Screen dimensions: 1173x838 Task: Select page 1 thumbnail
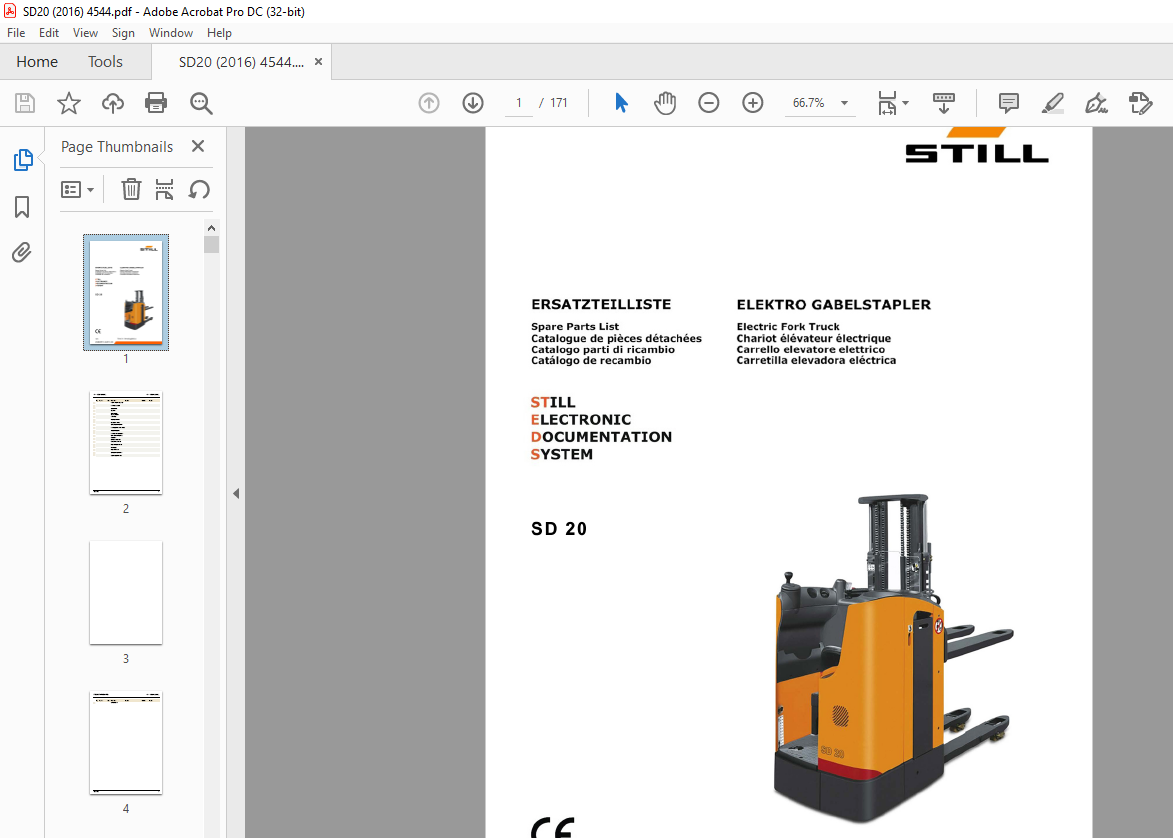click(126, 293)
